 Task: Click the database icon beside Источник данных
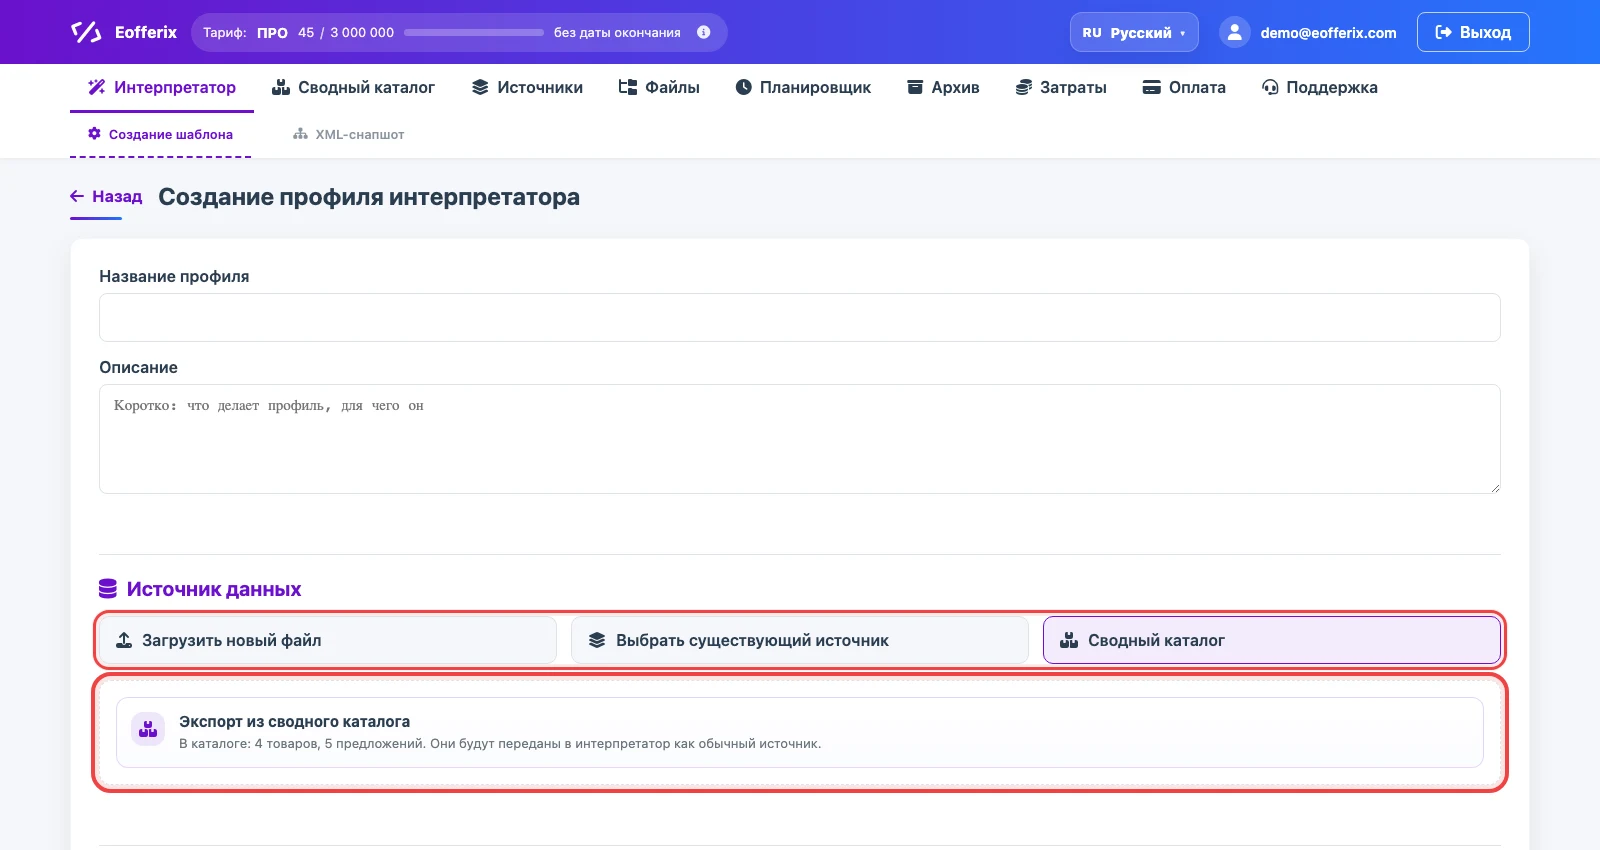108,589
